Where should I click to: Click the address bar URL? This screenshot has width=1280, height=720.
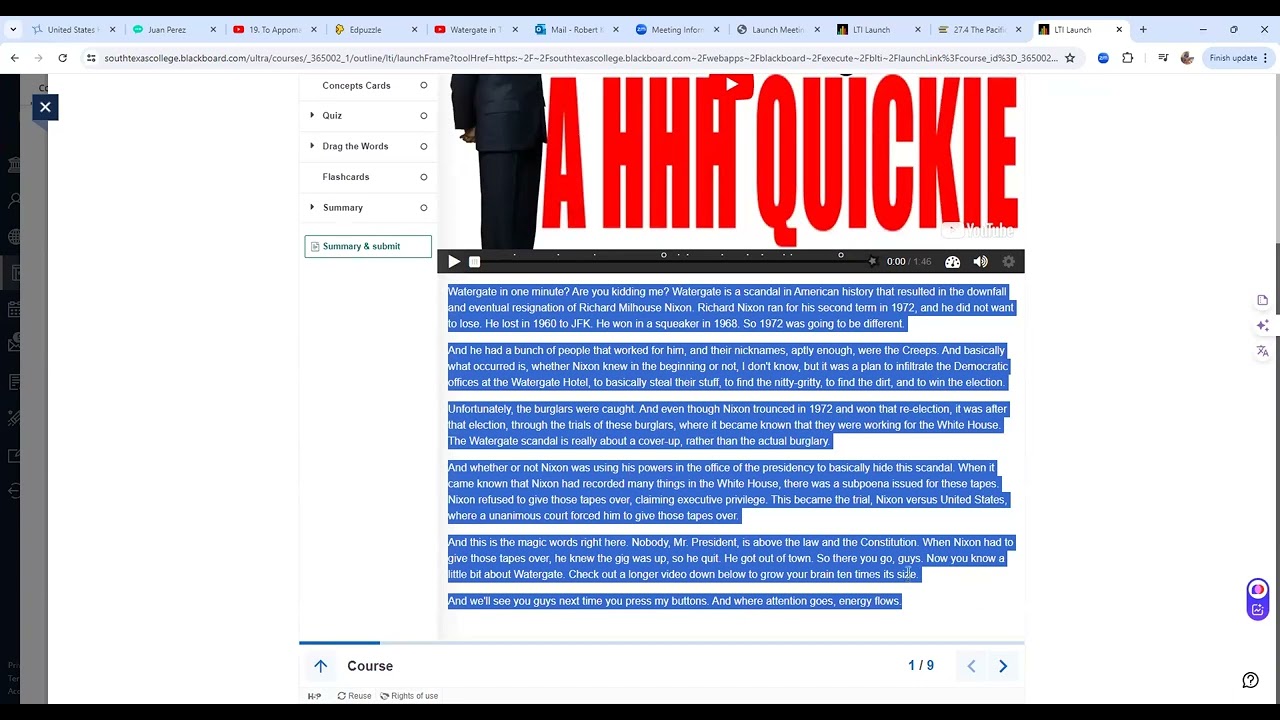click(x=580, y=58)
